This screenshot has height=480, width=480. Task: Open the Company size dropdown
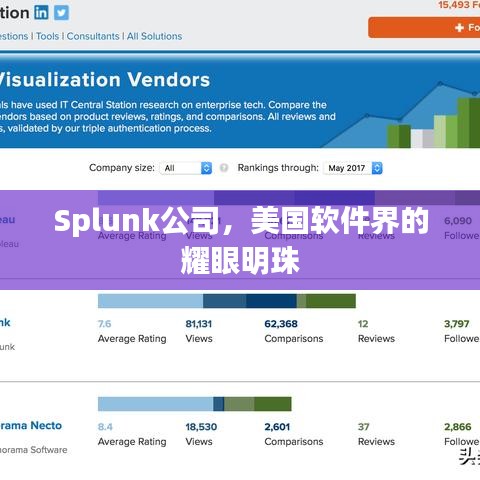[x=186, y=168]
